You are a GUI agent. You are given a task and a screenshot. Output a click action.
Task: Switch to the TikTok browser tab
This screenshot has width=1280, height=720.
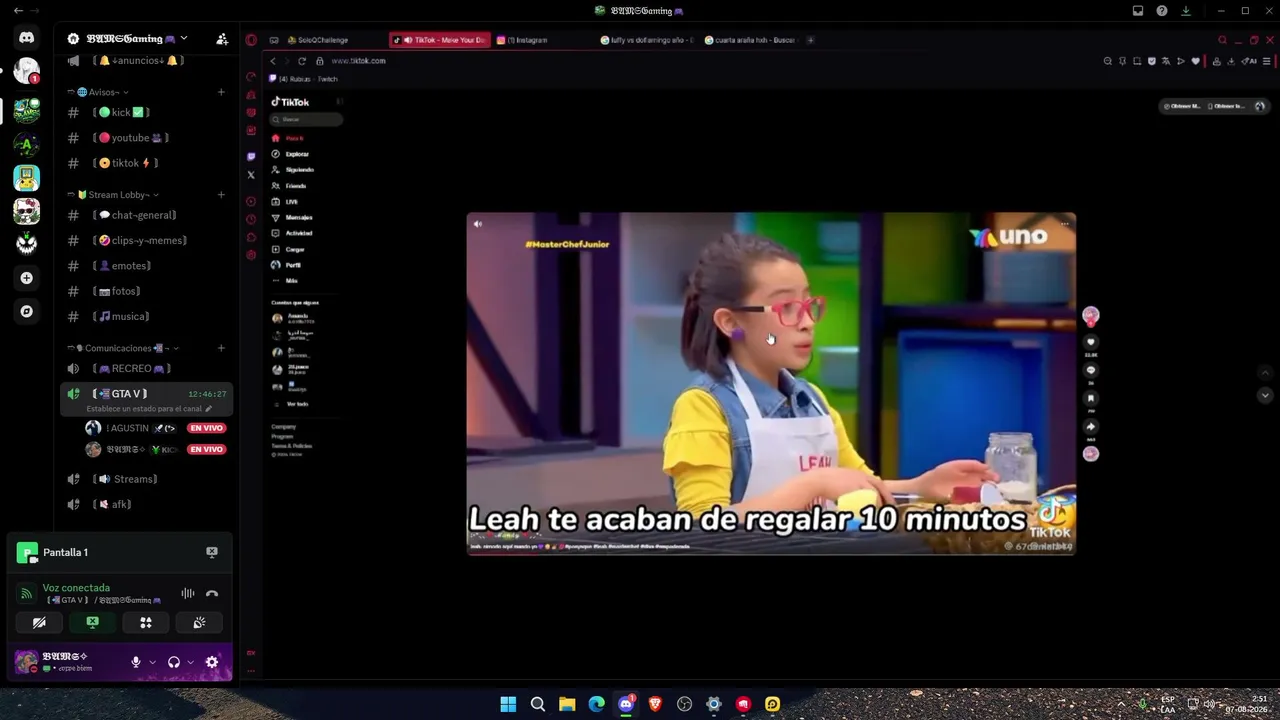pos(439,40)
